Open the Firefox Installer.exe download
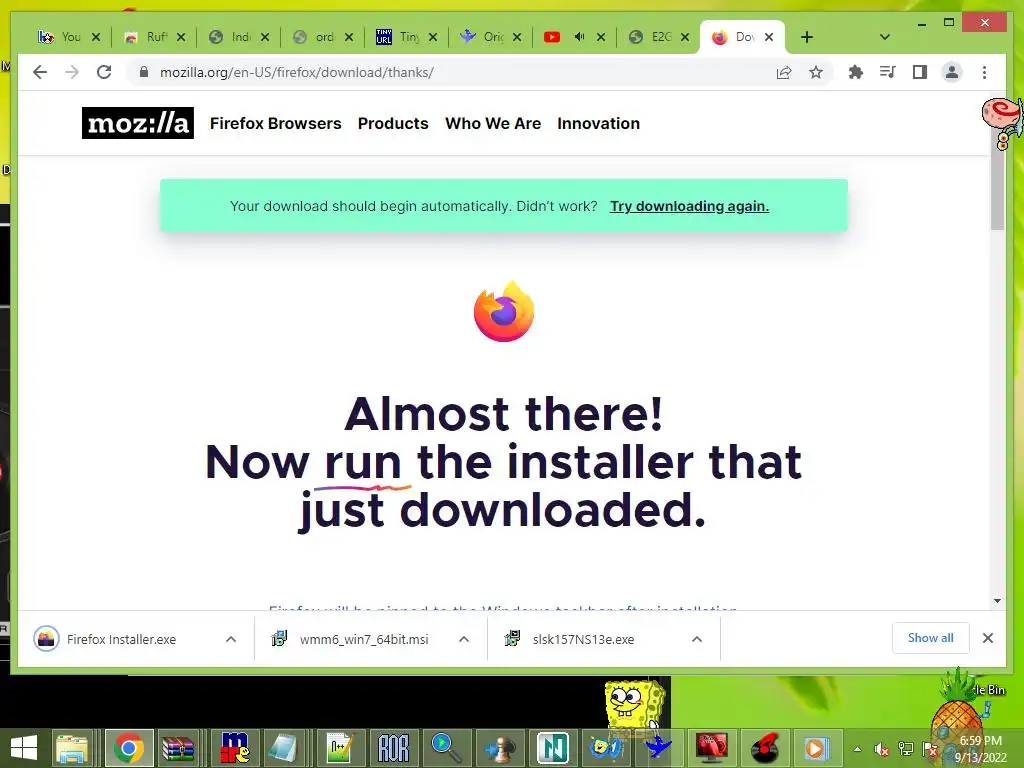Screen dimensions: 1024x768 click(121, 639)
